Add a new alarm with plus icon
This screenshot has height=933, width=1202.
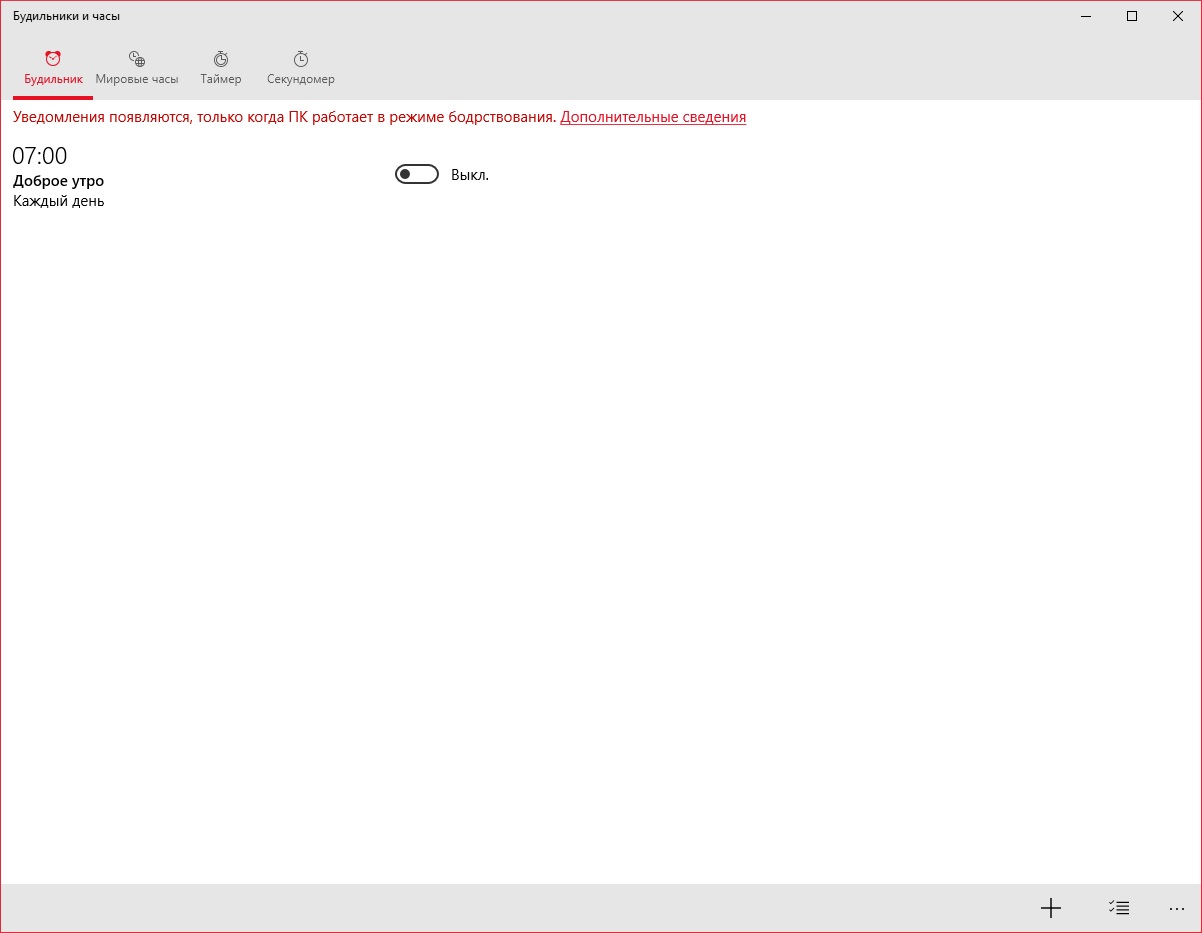click(1050, 908)
